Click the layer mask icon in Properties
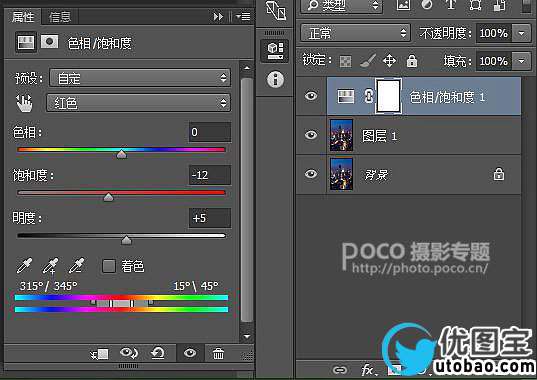537x380 pixels. 50,42
